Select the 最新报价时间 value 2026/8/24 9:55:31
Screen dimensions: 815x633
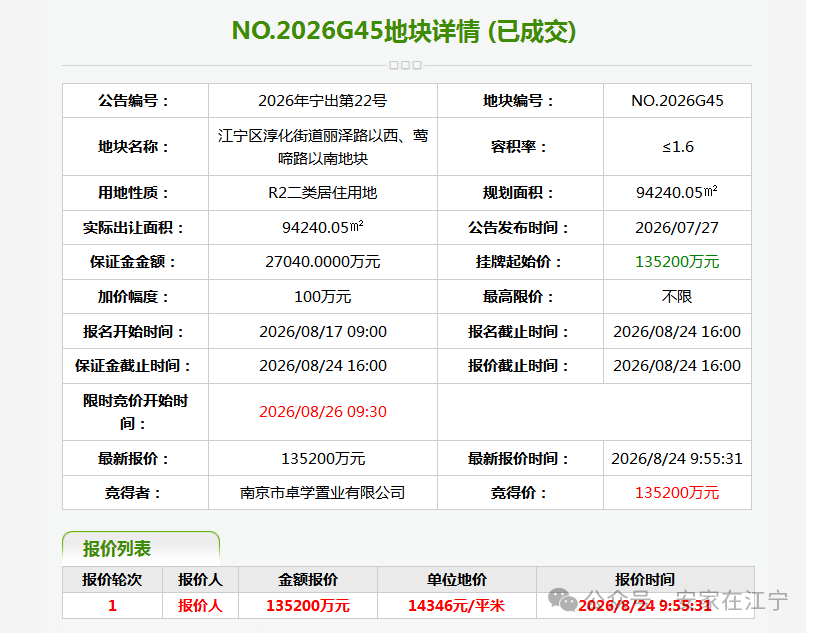[677, 459]
